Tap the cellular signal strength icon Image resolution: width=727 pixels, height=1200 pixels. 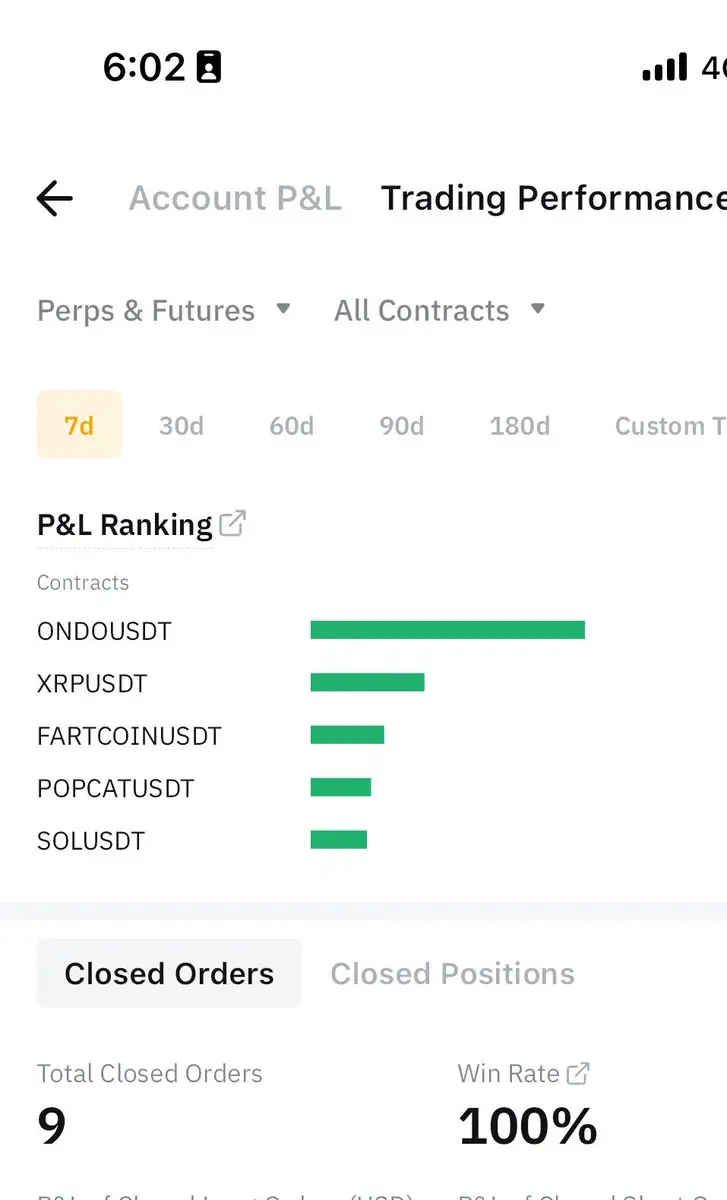[x=664, y=67]
